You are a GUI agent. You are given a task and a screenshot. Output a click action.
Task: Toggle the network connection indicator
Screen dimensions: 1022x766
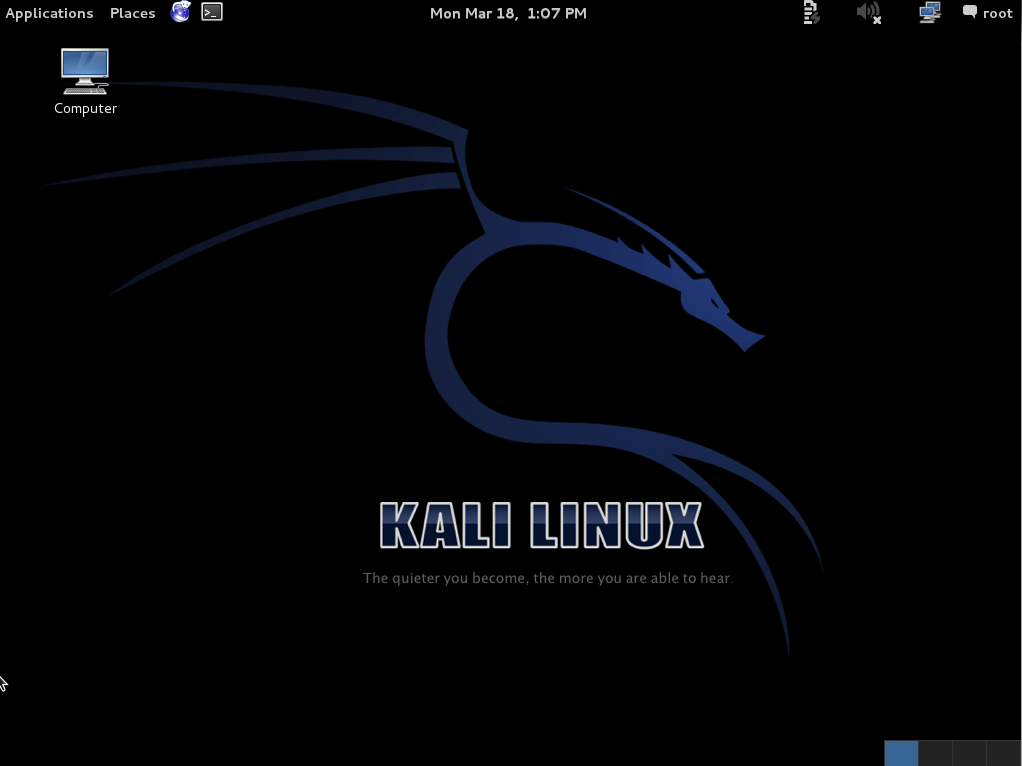[929, 13]
